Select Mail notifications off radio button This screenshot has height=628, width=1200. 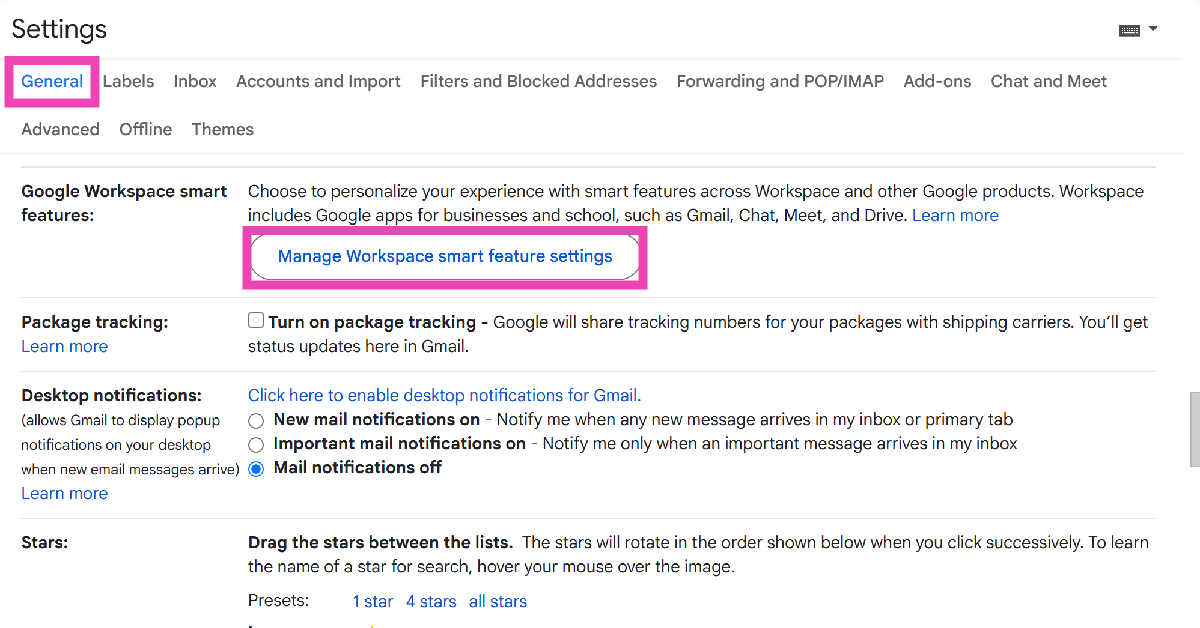(257, 468)
